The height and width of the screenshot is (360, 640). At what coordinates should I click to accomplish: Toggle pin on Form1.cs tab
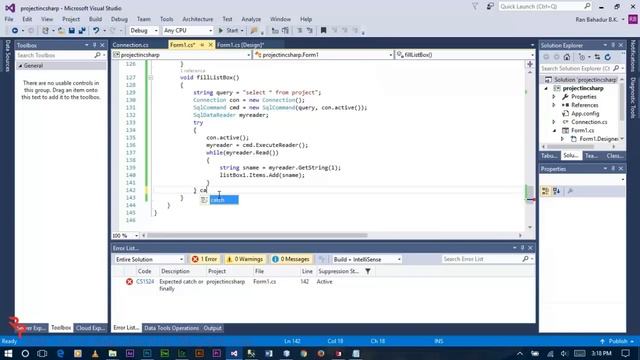tap(202, 45)
